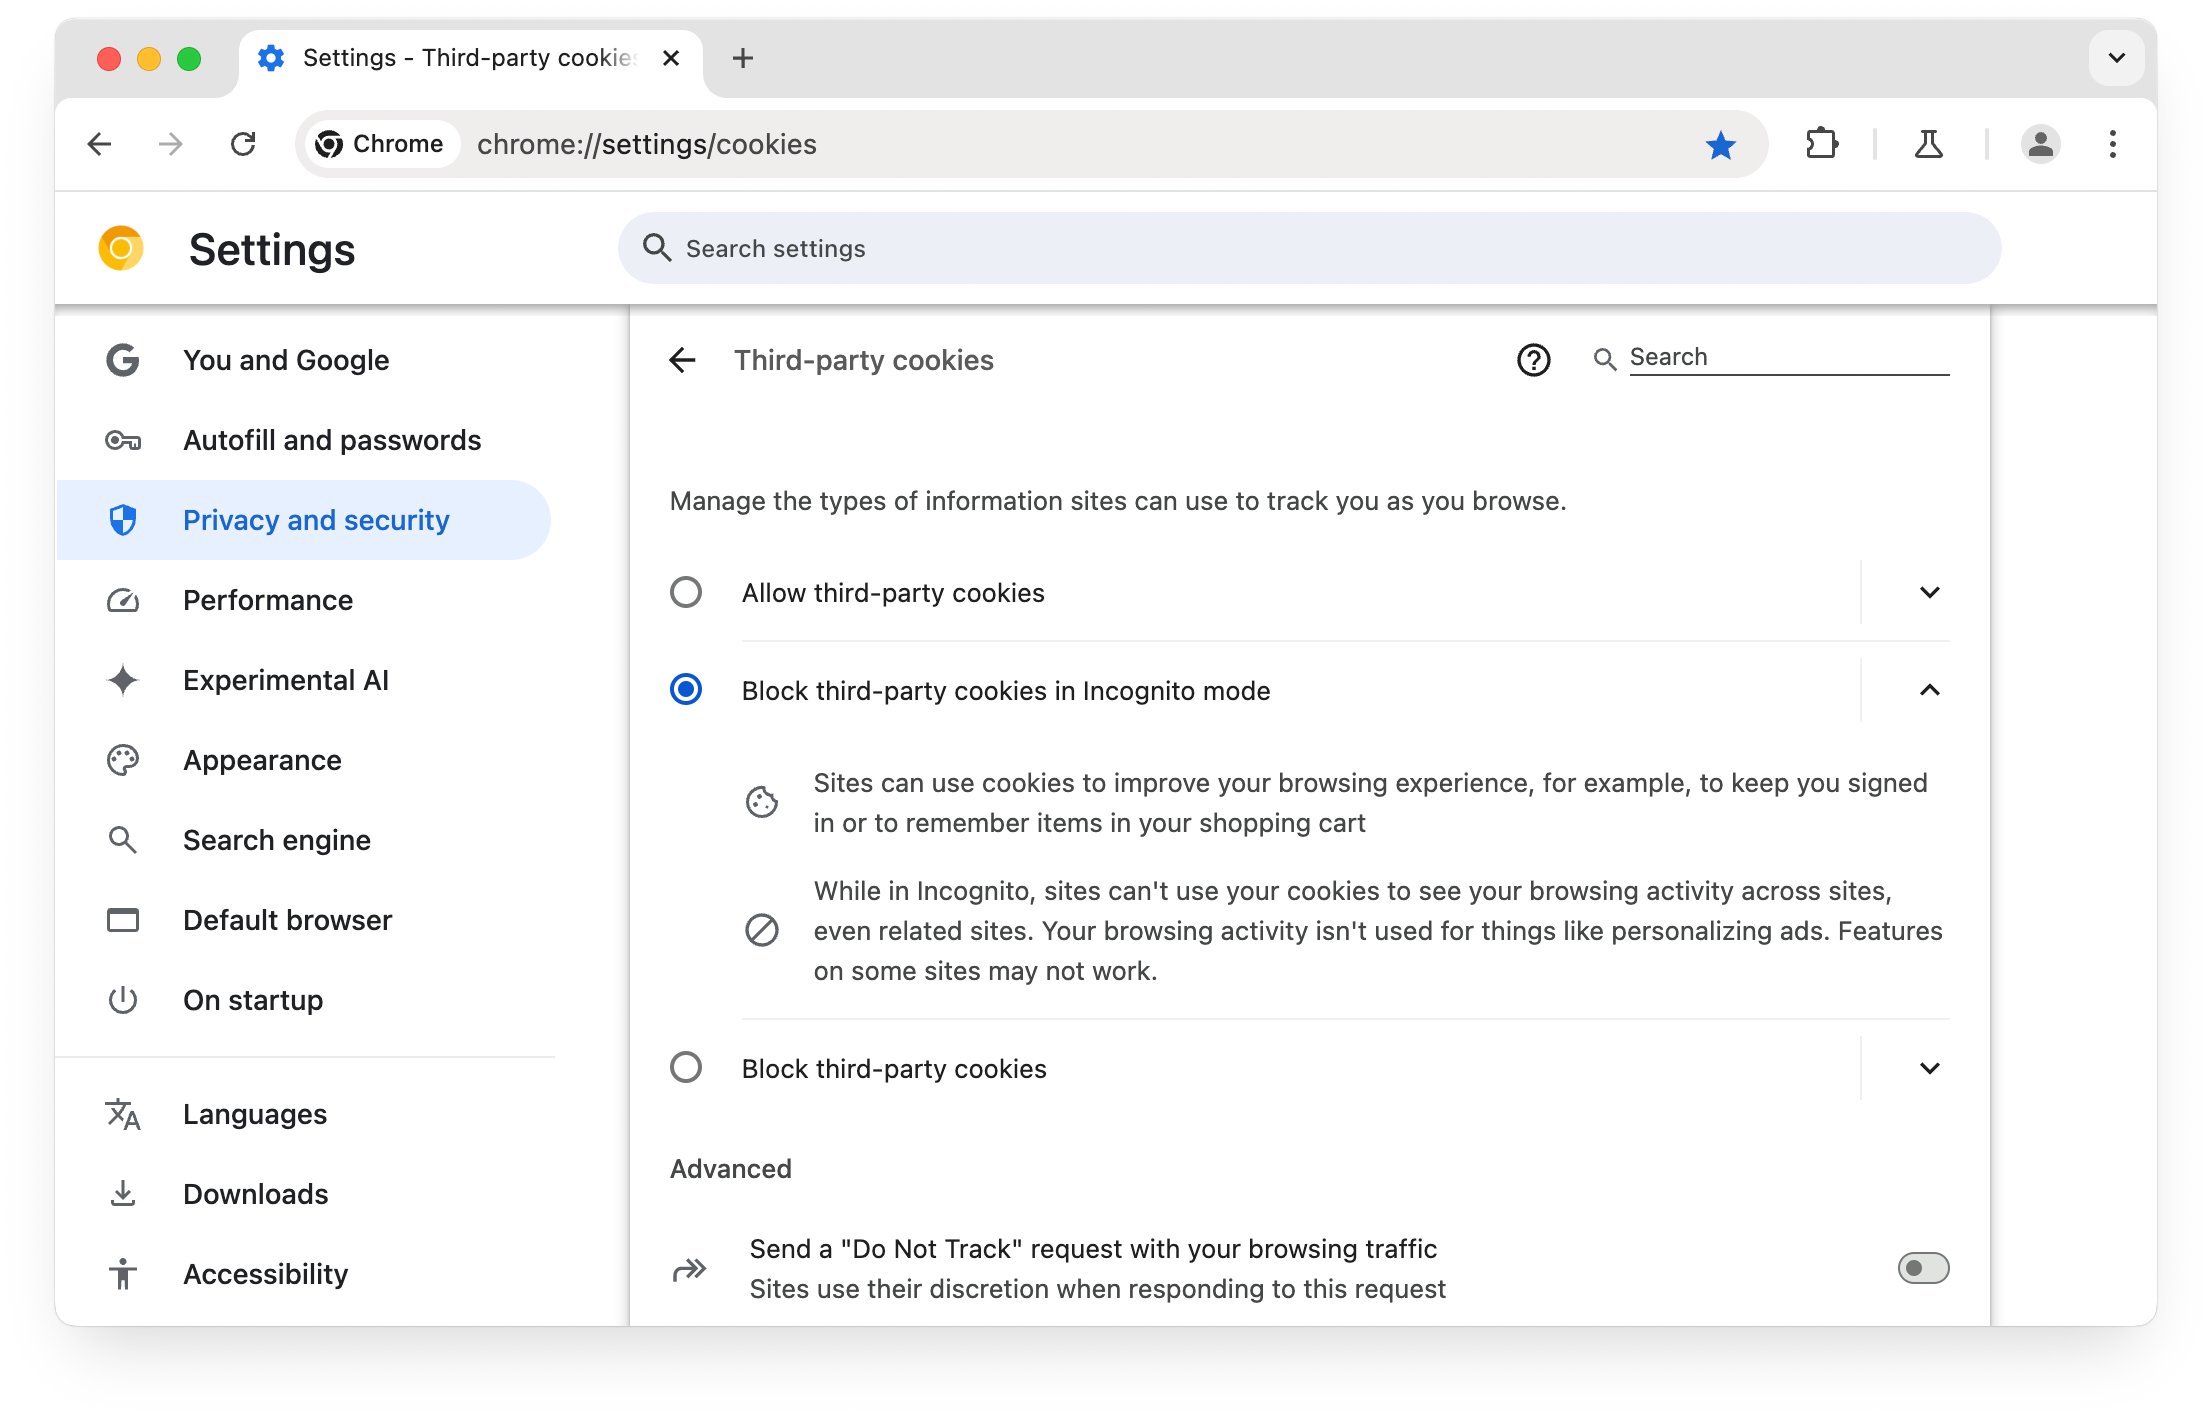
Task: Expand the Allow third-party cookies dropdown
Action: 1930,592
